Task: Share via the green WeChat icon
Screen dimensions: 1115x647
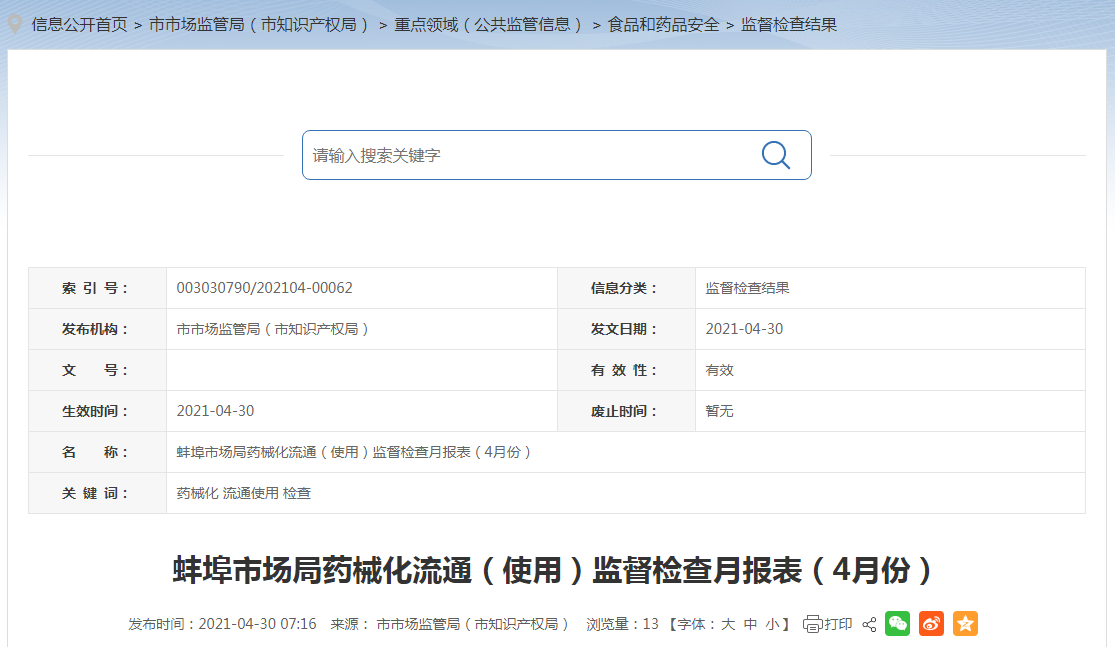Action: (x=897, y=624)
